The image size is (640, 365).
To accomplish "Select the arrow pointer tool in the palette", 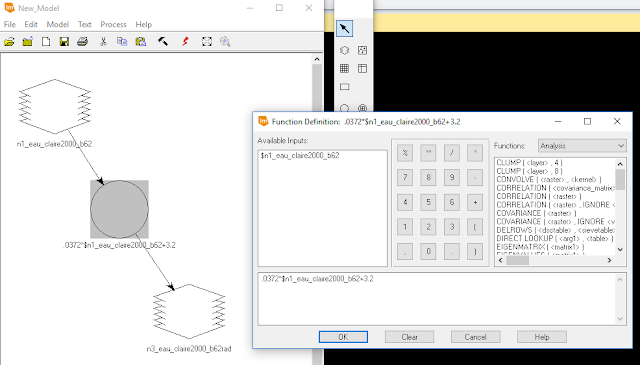I will pos(344,29).
